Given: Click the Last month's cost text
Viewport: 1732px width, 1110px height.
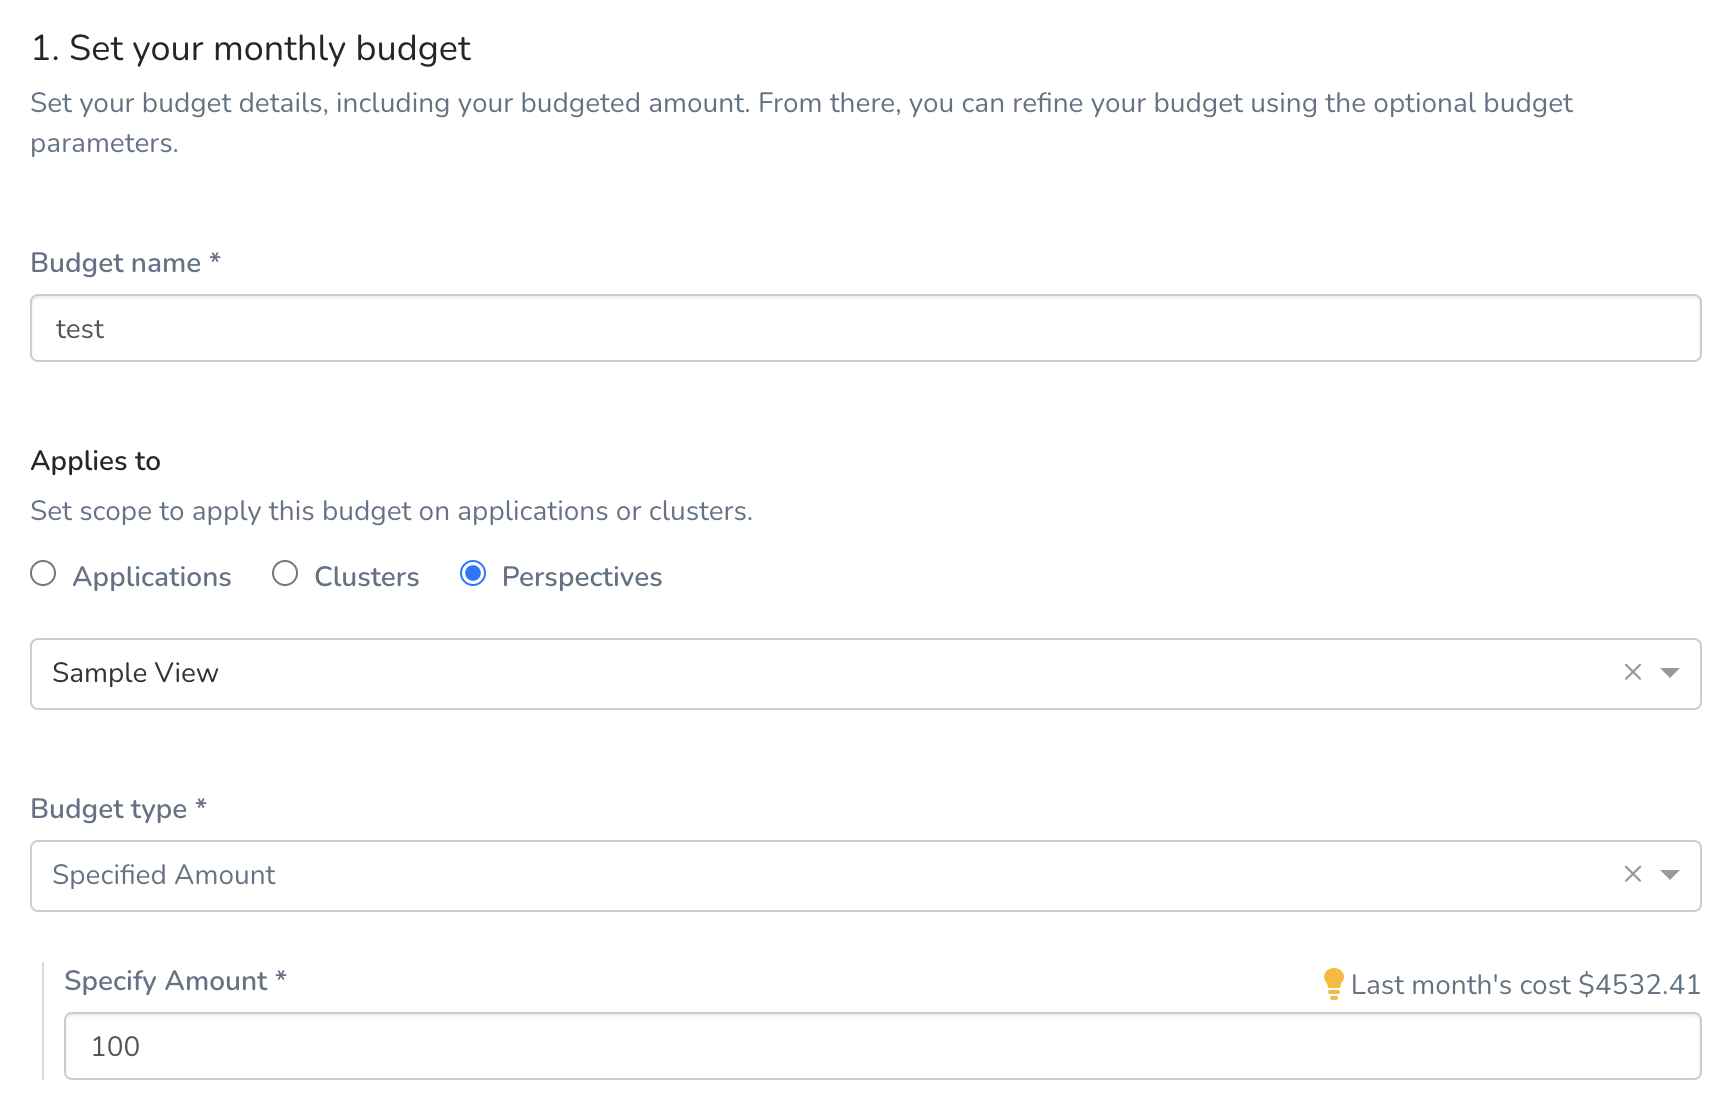Looking at the screenshot, I should tap(1525, 985).
